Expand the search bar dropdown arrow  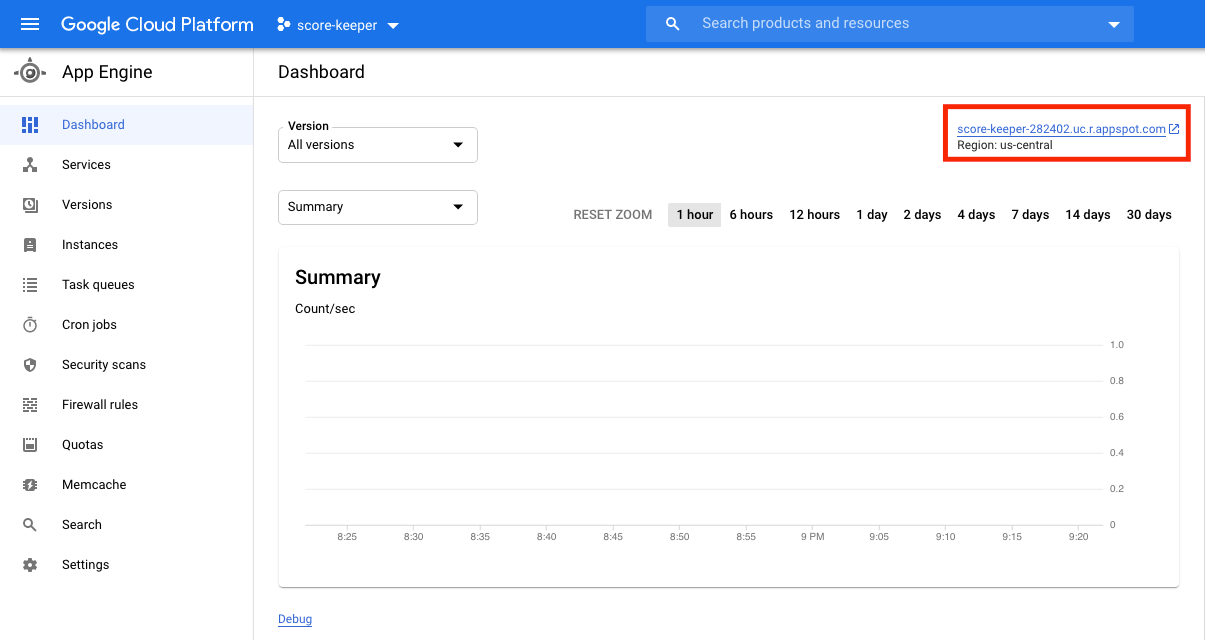pyautogui.click(x=1114, y=25)
